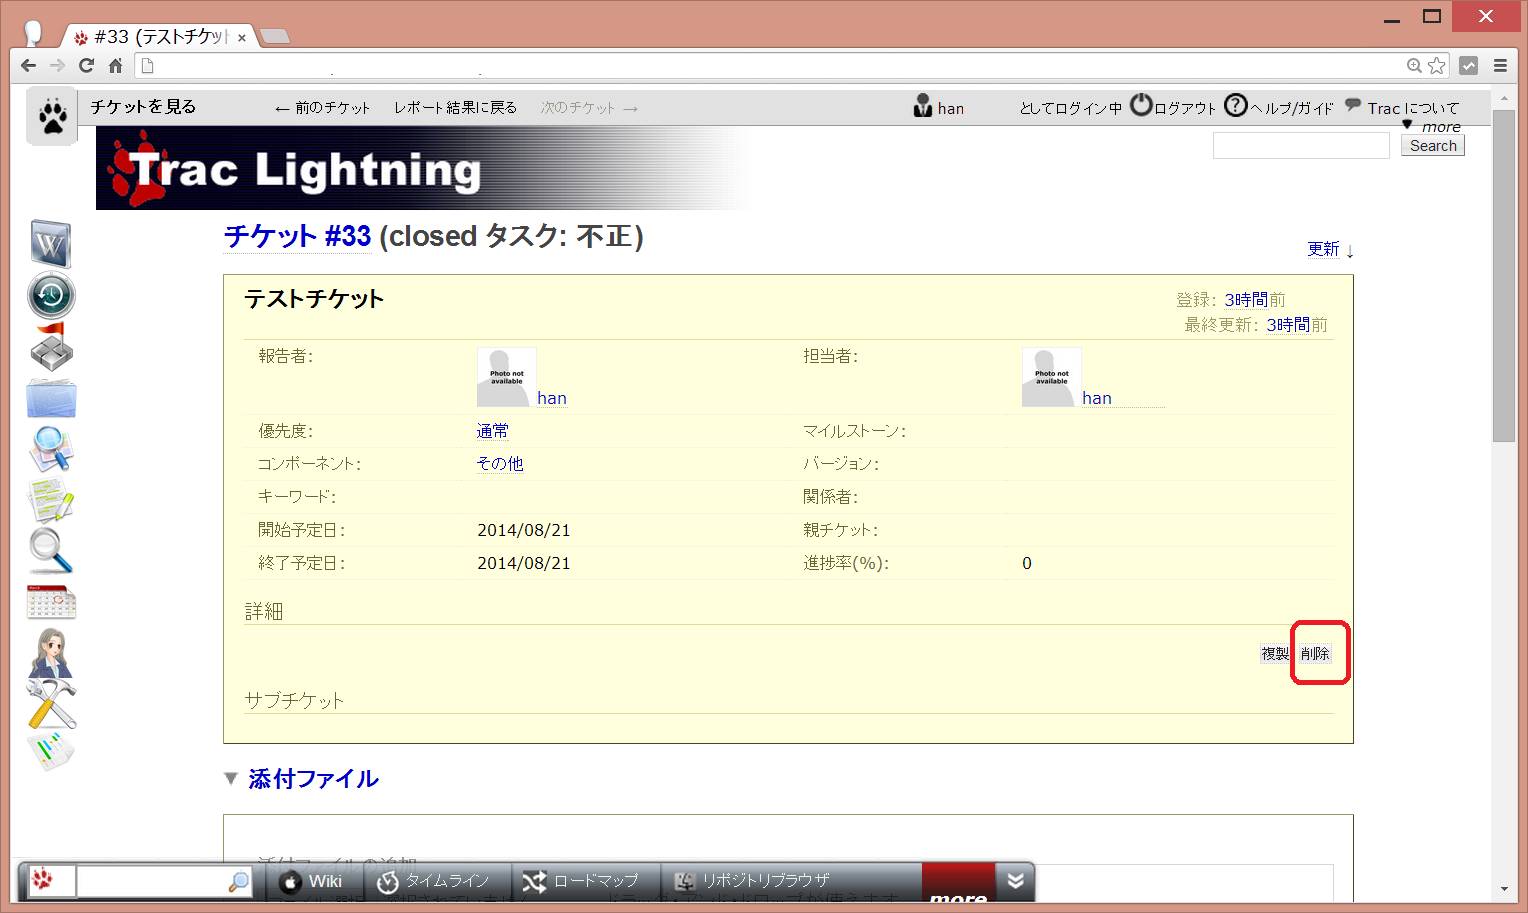The width and height of the screenshot is (1528, 913).
Task: Open the calendar icon in the sidebar
Action: [50, 601]
